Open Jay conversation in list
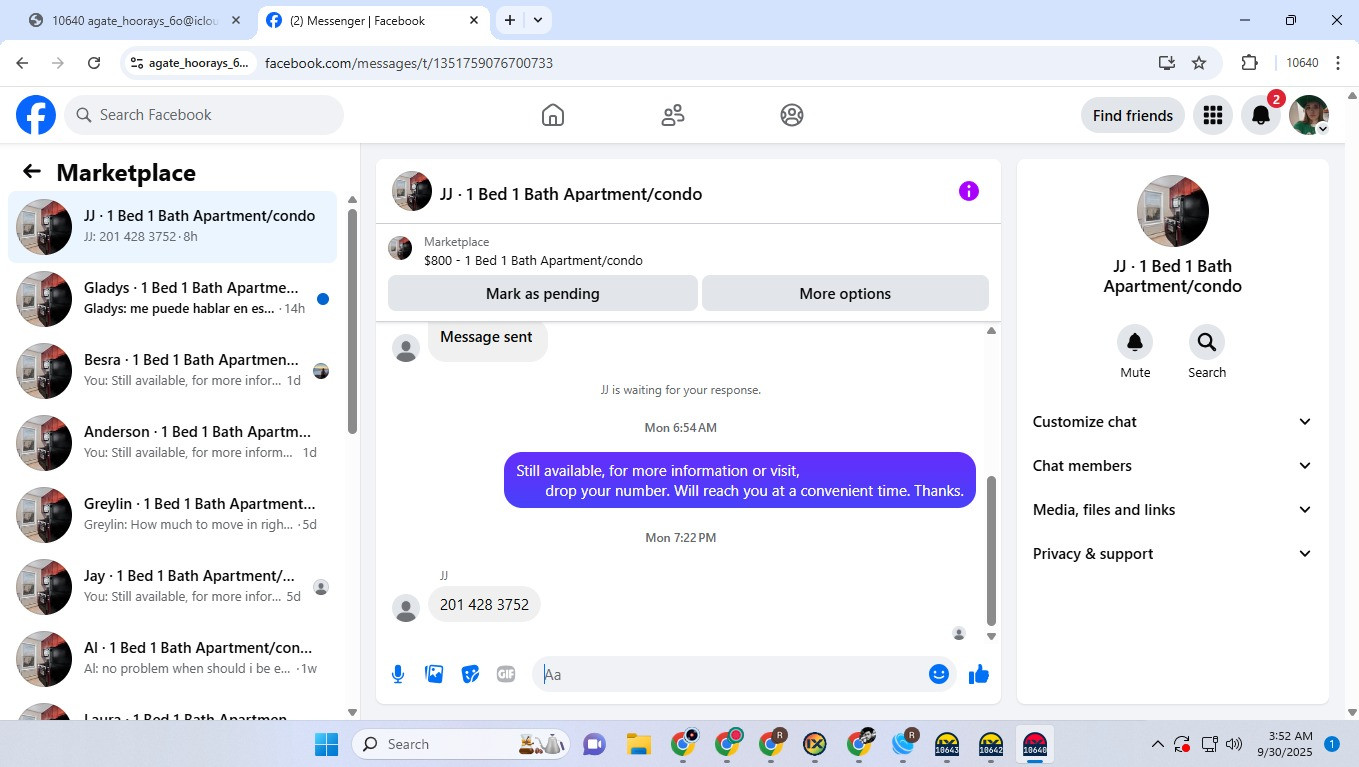Viewport: 1359px width, 767px height. pyautogui.click(x=172, y=587)
